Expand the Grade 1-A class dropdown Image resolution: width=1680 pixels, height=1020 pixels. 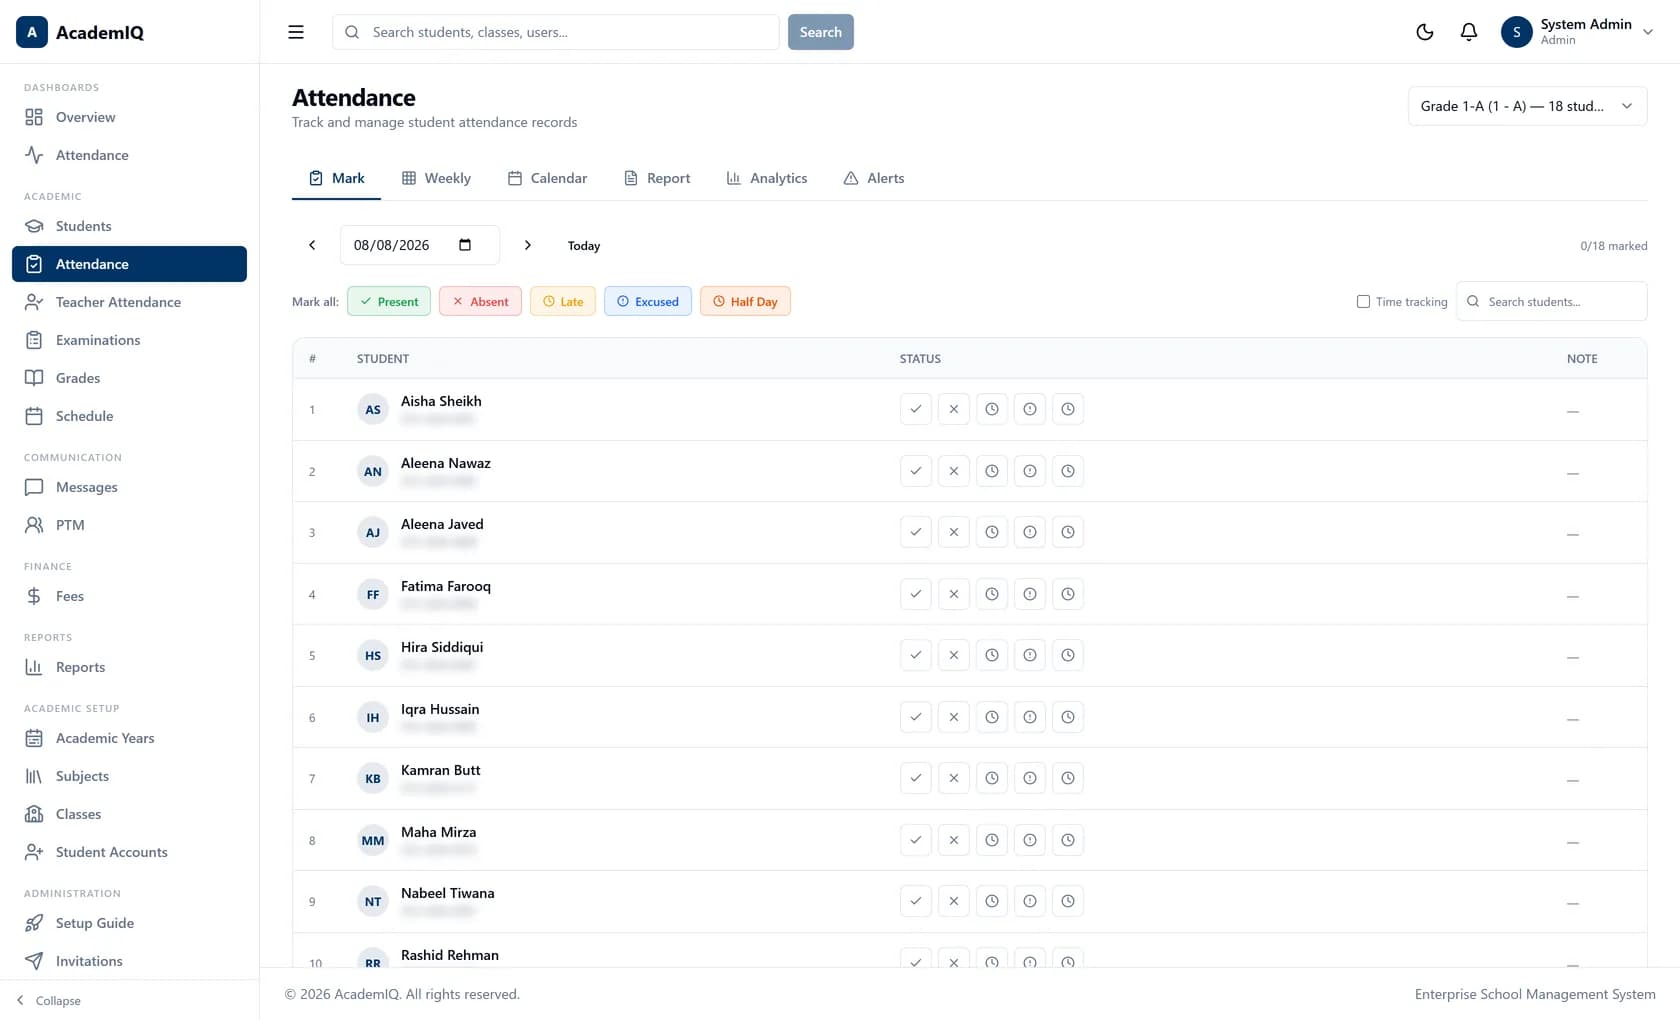click(1527, 106)
